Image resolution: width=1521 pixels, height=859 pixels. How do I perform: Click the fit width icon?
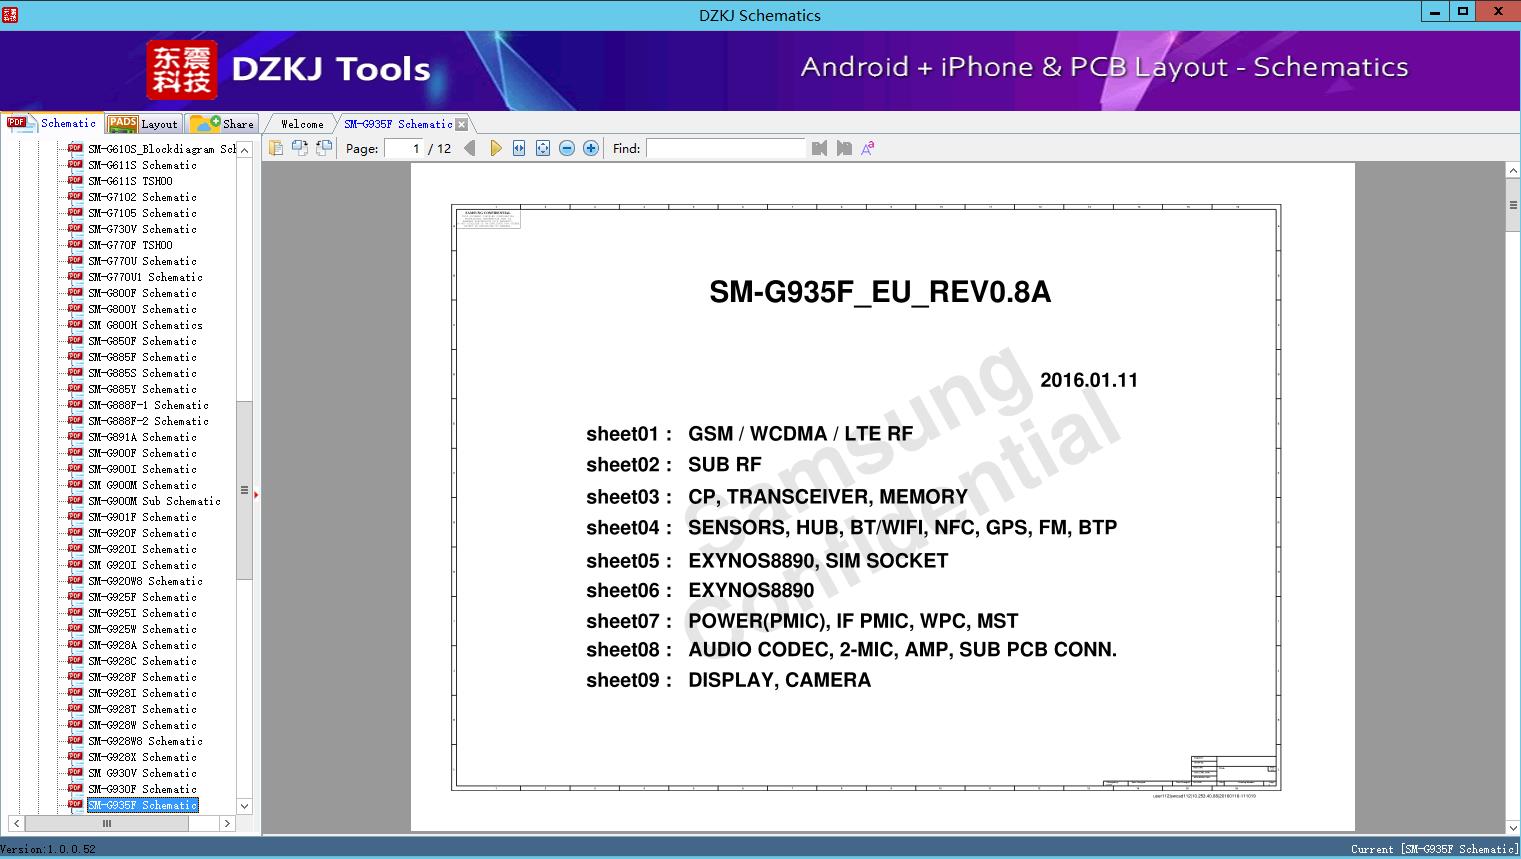(519, 148)
